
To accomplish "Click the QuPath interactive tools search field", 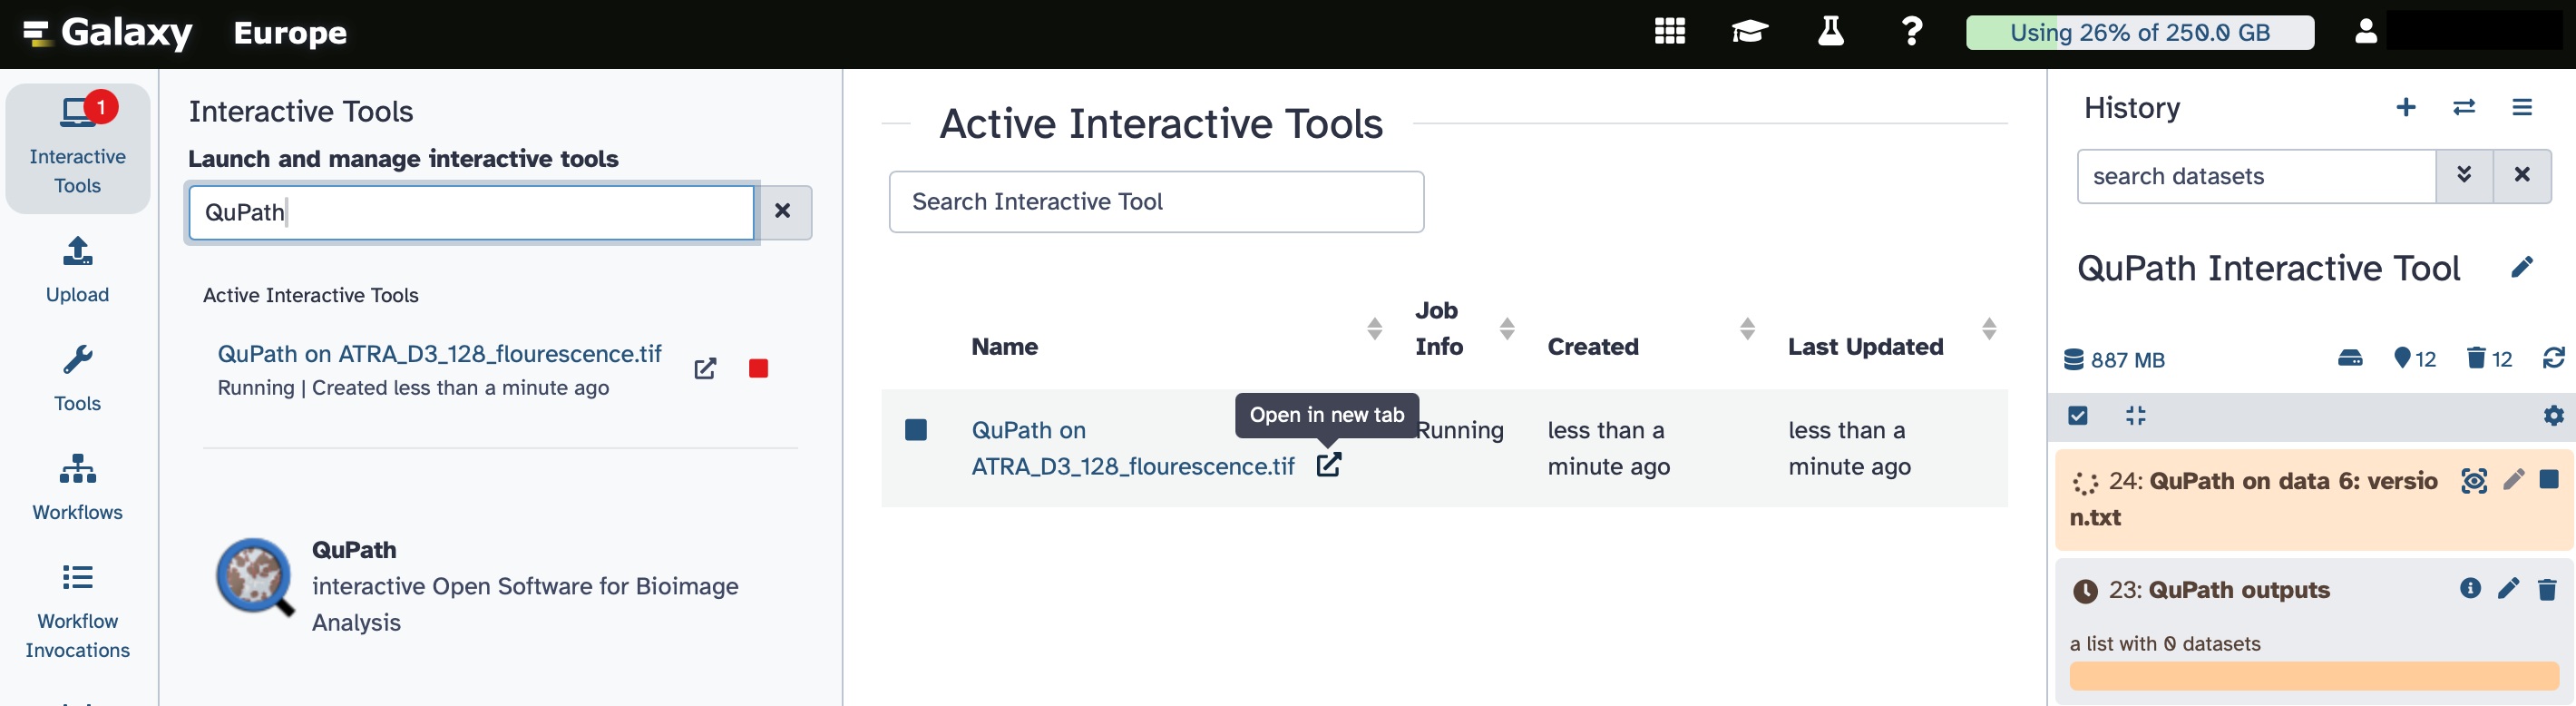I will pyautogui.click(x=471, y=212).
